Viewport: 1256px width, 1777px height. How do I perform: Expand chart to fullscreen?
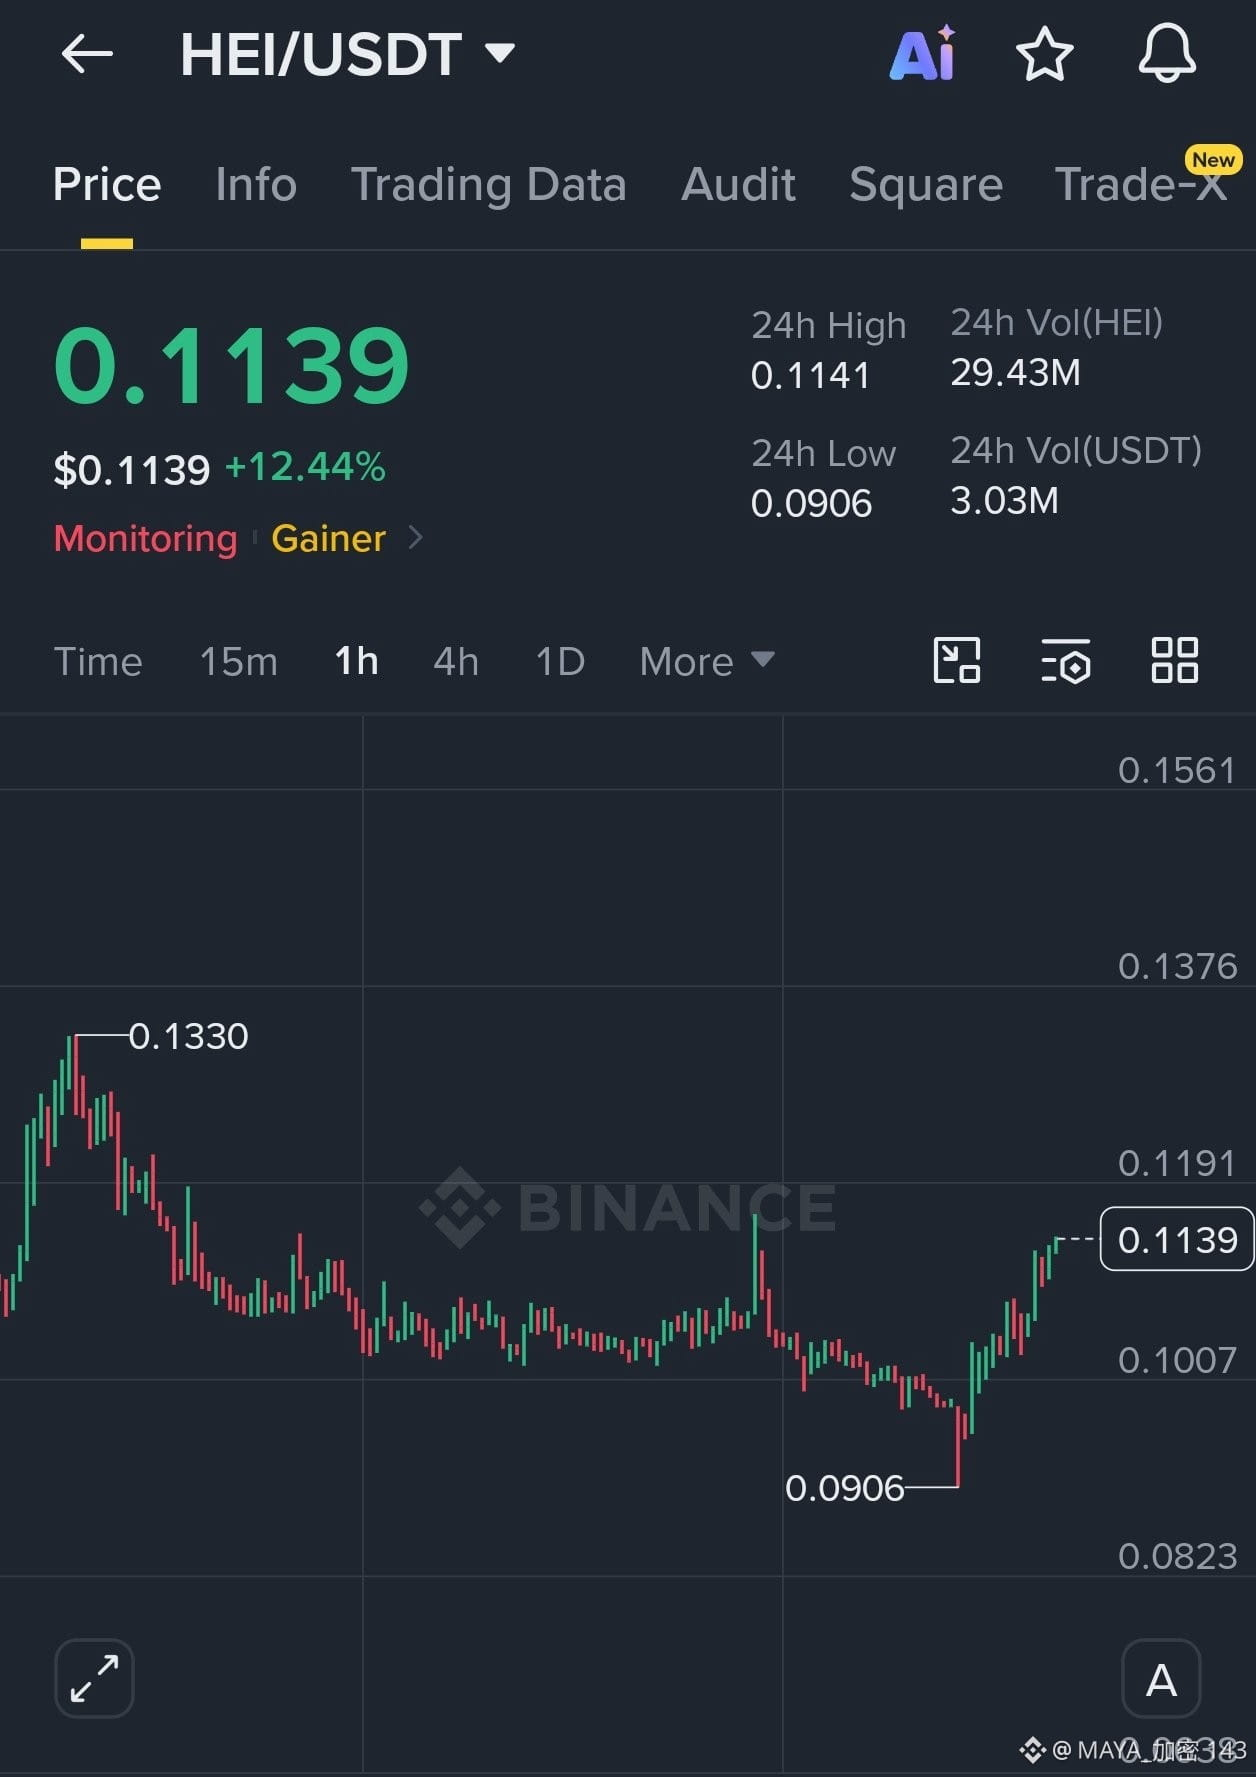(x=94, y=1678)
